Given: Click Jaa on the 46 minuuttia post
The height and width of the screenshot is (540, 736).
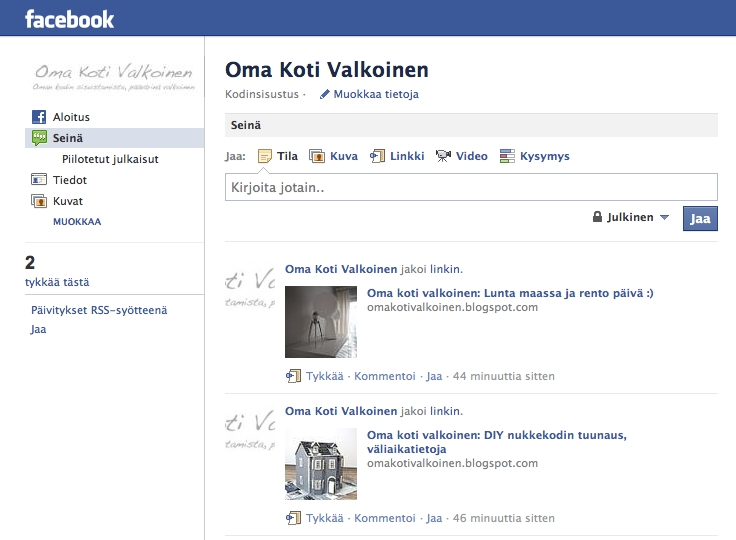Looking at the screenshot, I should [434, 518].
